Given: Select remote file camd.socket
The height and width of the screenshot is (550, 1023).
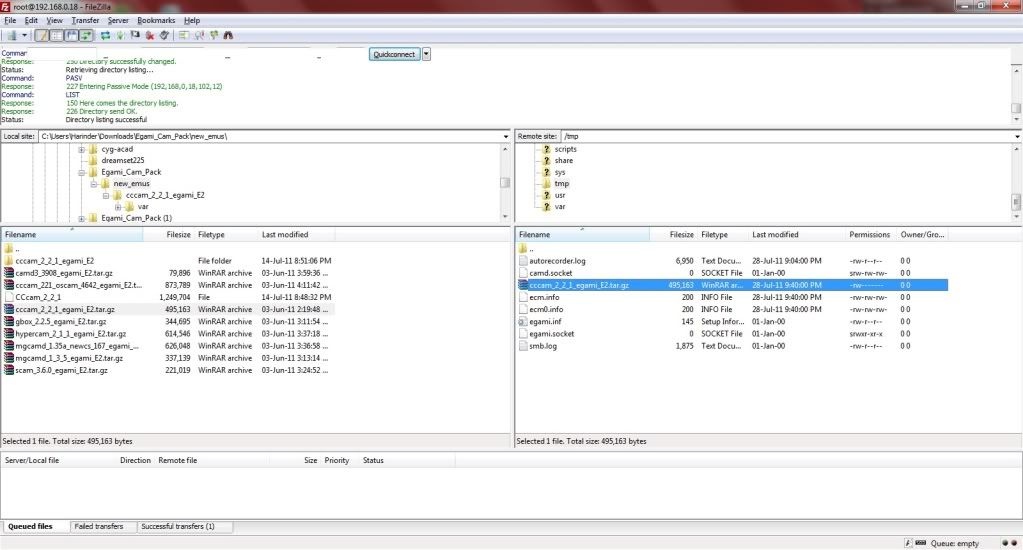Looking at the screenshot, I should tap(551, 273).
